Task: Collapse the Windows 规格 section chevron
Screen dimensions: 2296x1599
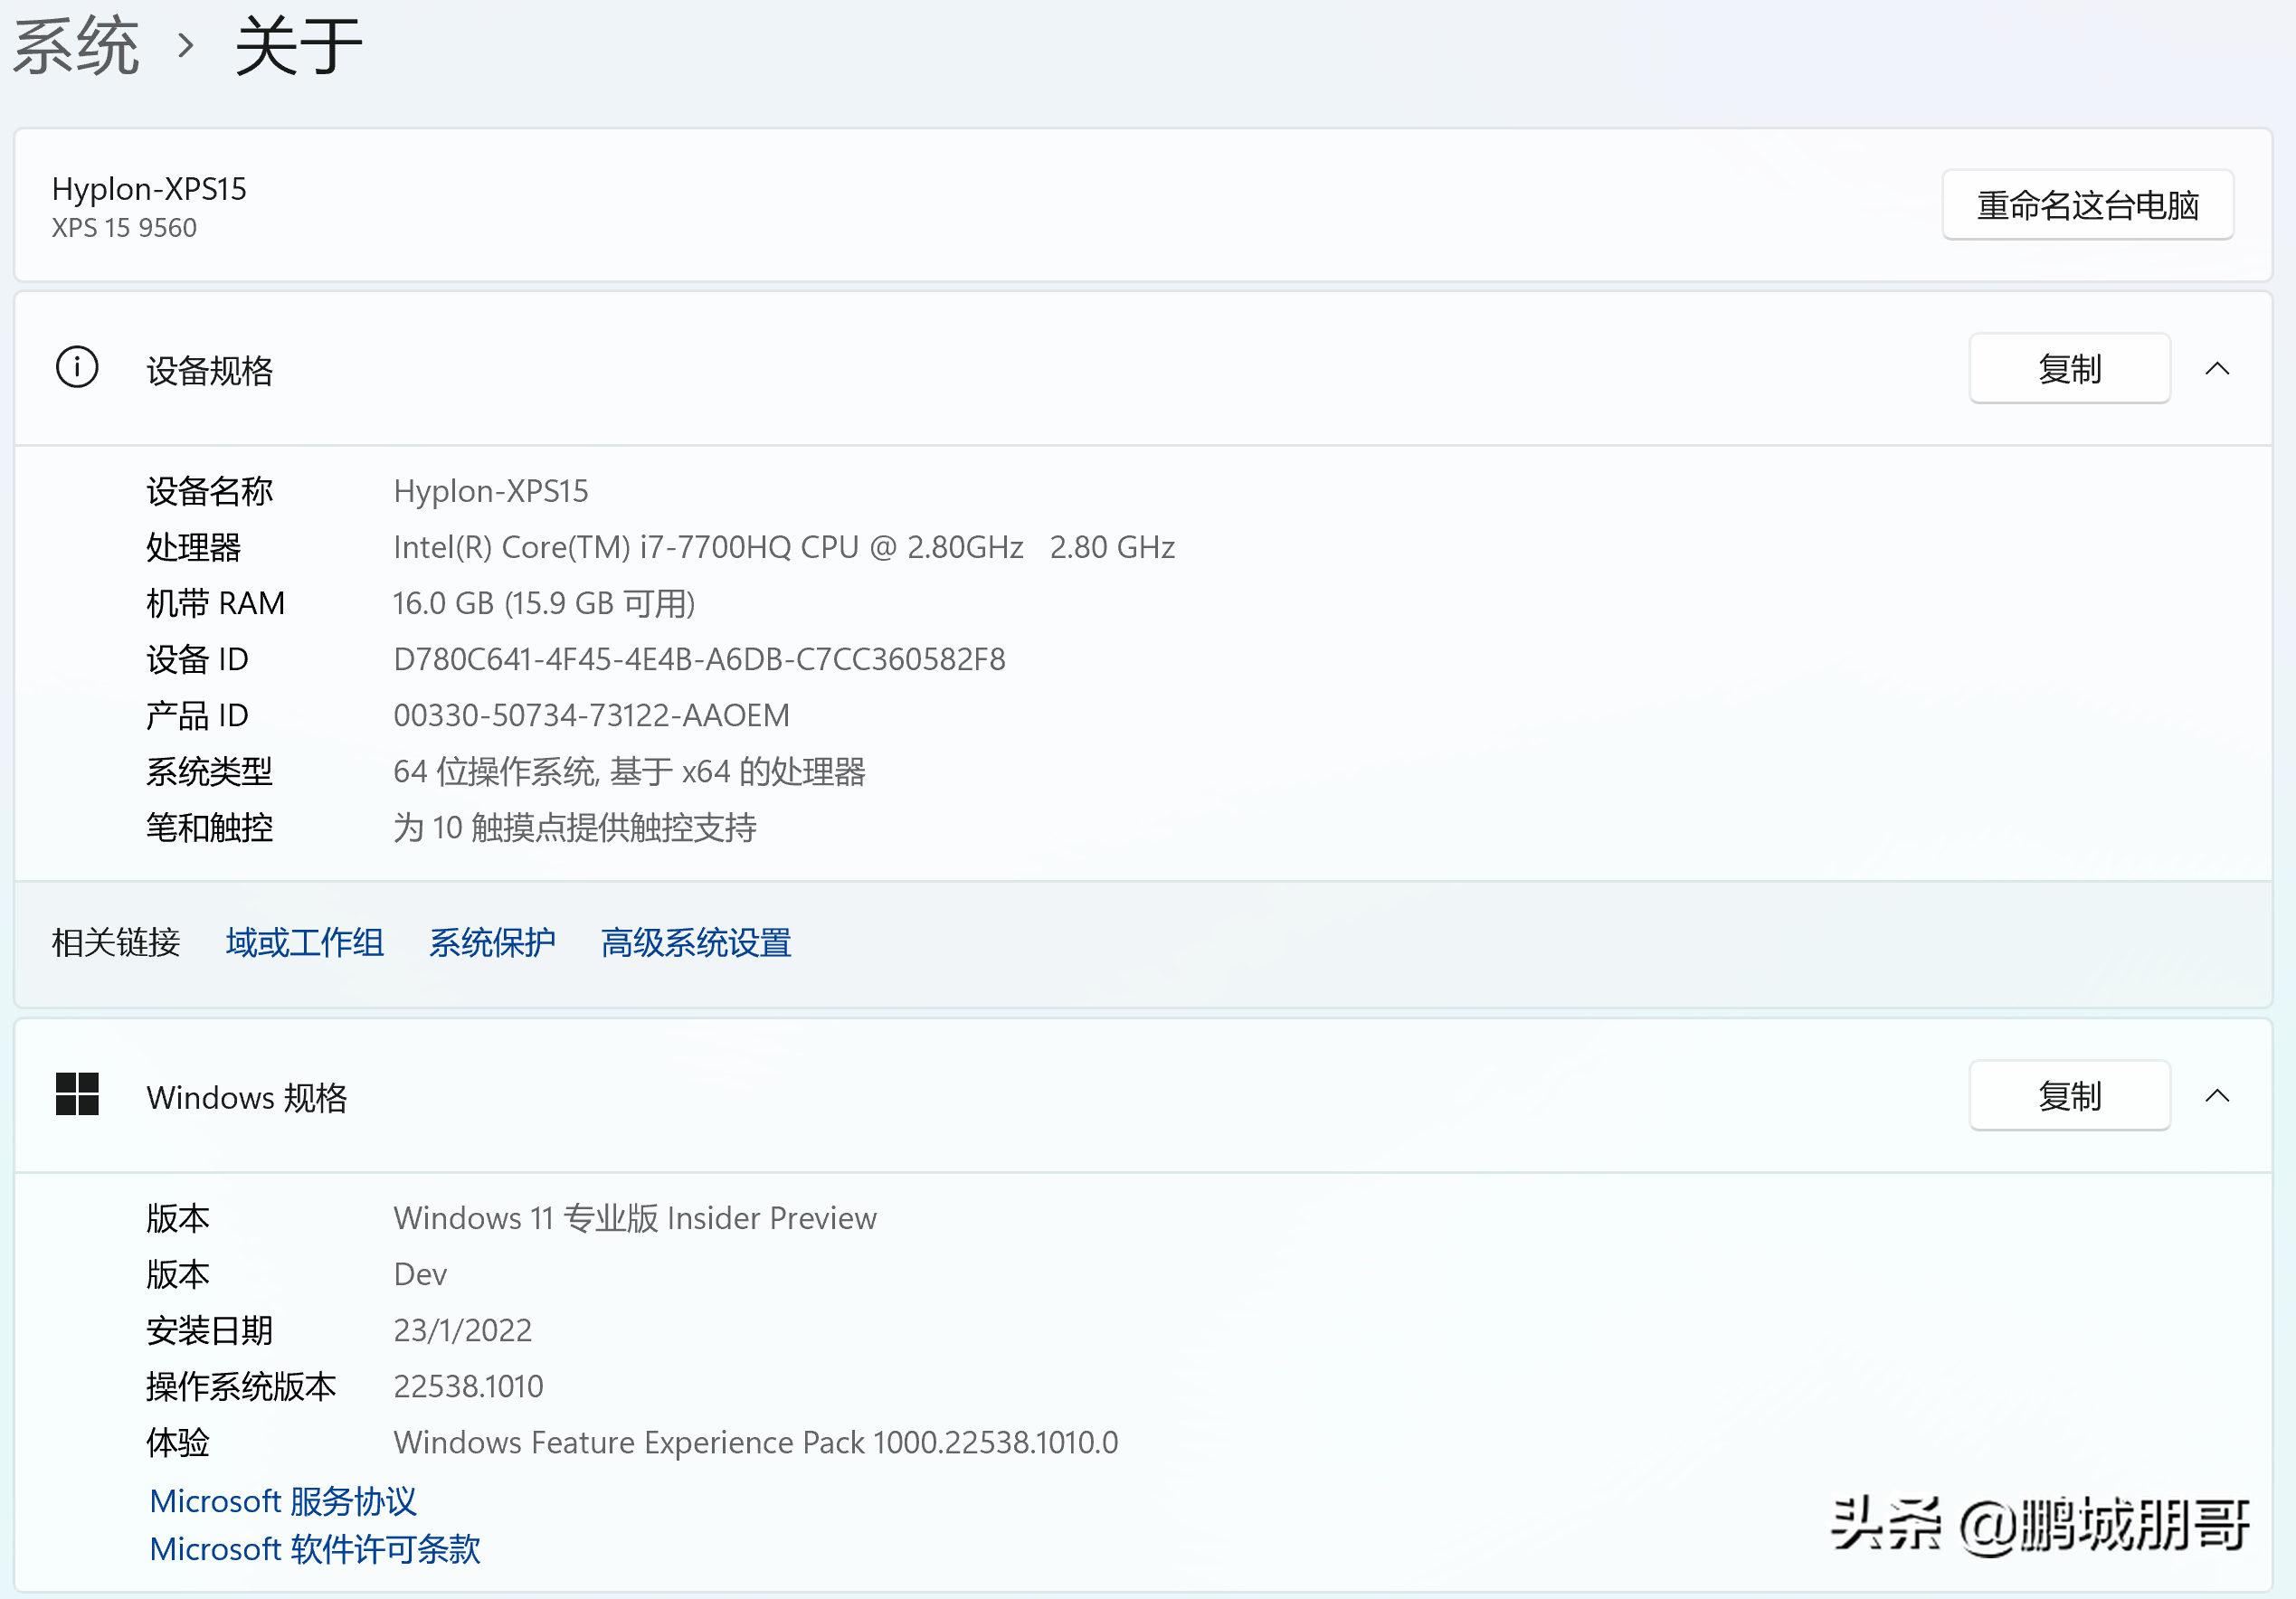Action: [2217, 1096]
